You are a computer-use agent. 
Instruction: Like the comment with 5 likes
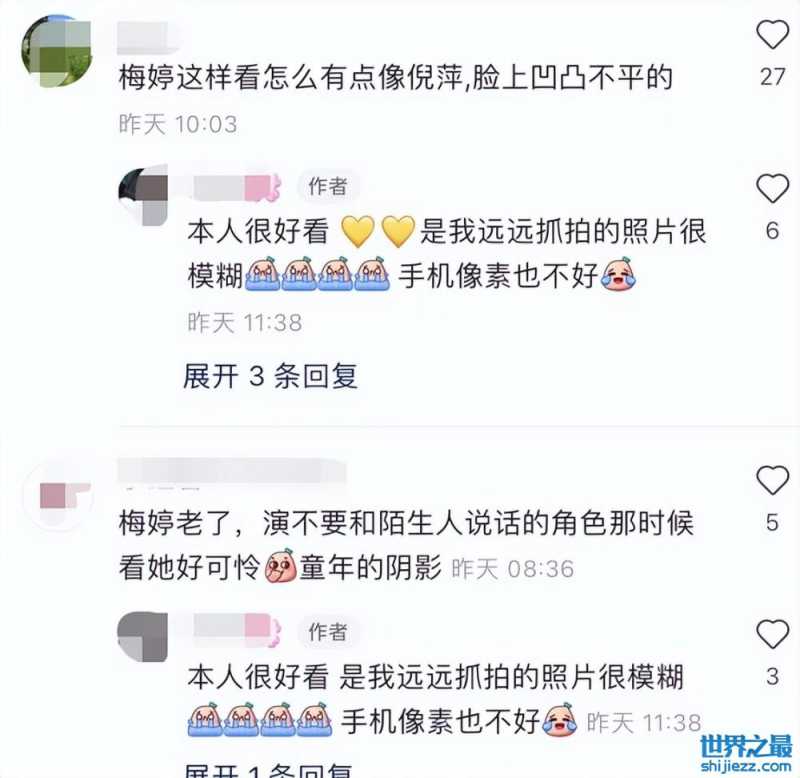click(772, 480)
